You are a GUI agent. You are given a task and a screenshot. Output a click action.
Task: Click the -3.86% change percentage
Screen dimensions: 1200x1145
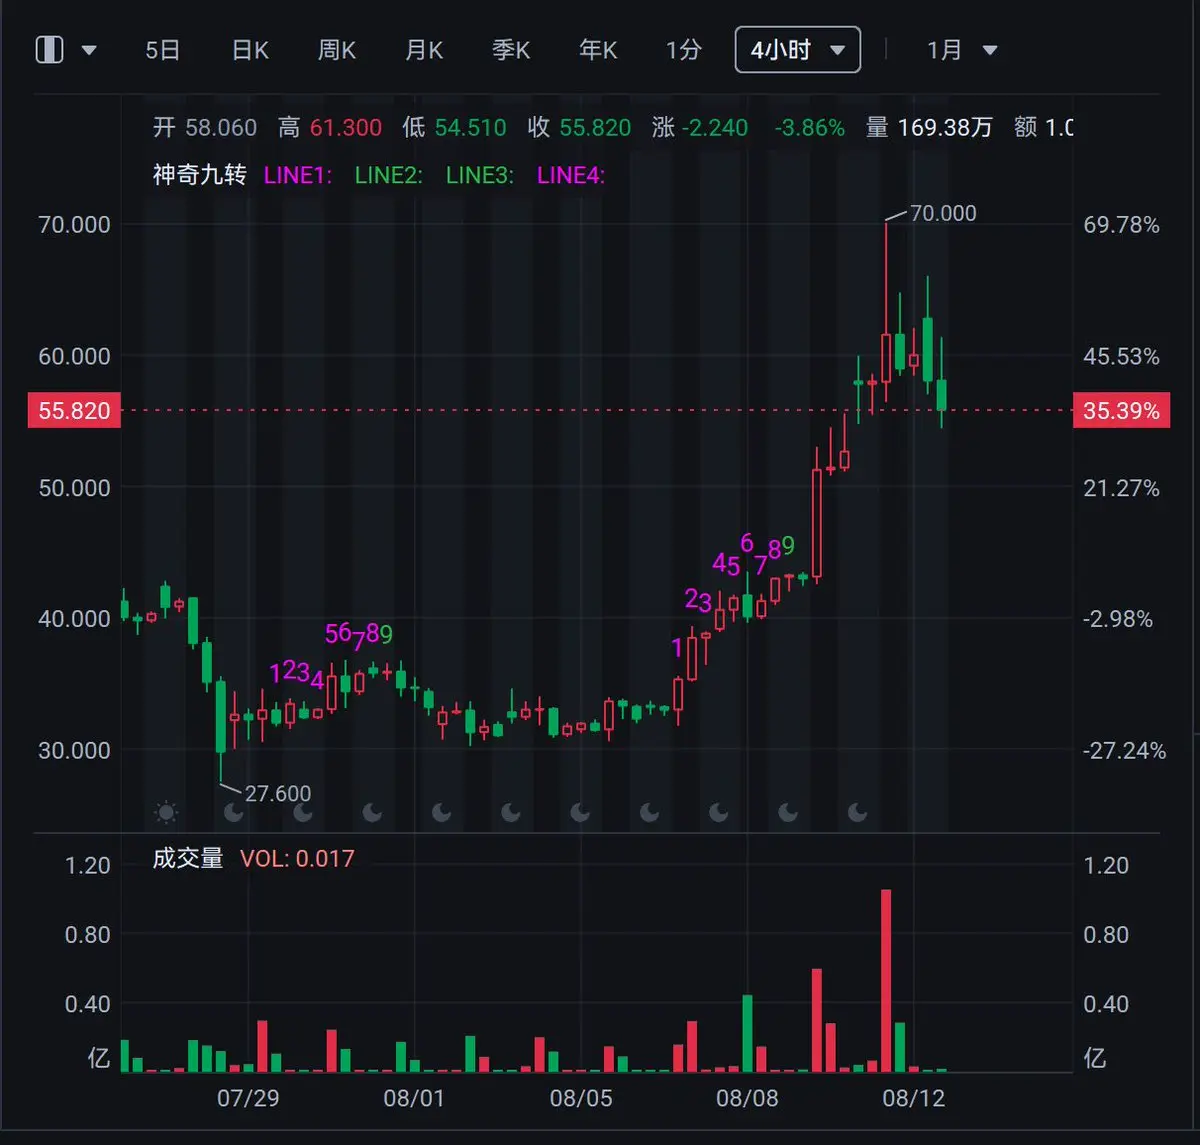[x=809, y=128]
